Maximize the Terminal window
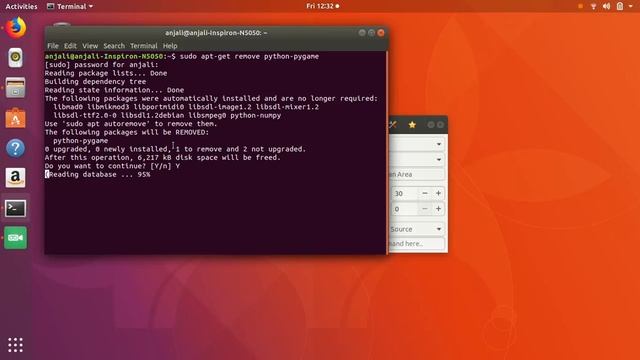Image resolution: width=640 pixels, height=360 pixels. [x=371, y=33]
